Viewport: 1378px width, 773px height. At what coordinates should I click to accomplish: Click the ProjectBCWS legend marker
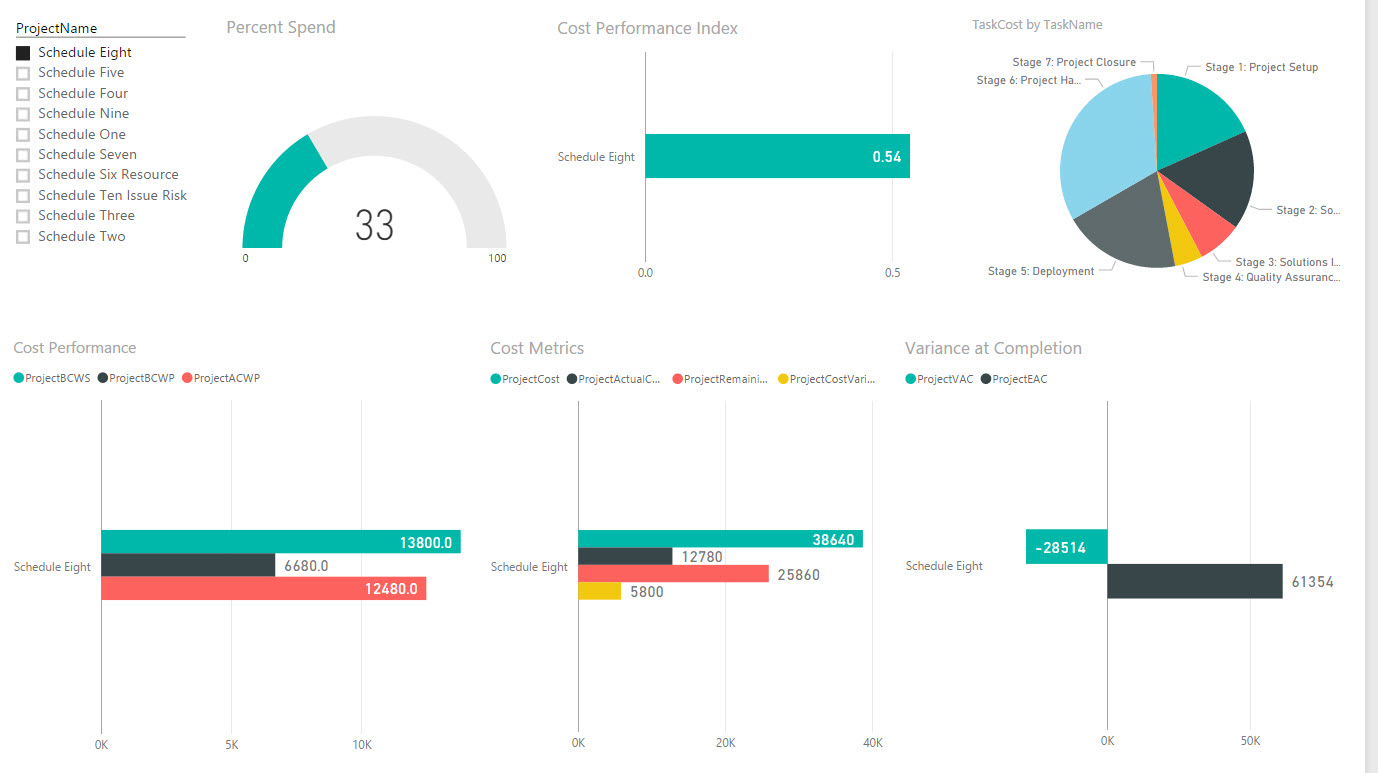(x=17, y=378)
